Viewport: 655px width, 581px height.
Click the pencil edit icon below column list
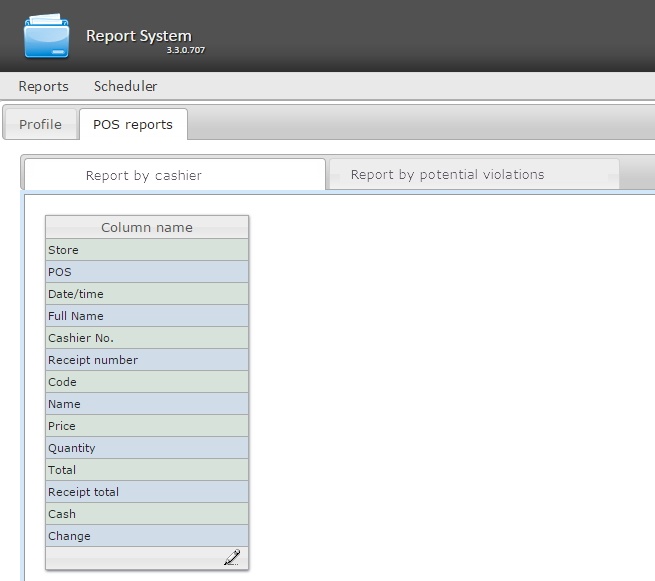tap(232, 558)
